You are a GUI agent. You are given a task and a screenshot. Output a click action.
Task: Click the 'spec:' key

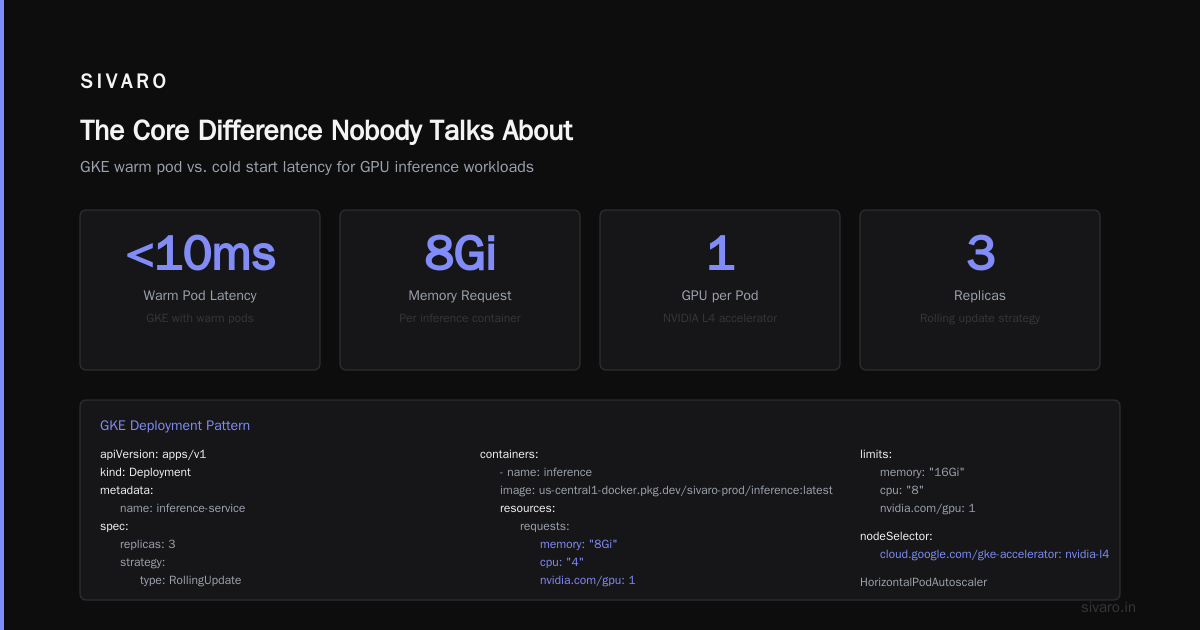(114, 526)
